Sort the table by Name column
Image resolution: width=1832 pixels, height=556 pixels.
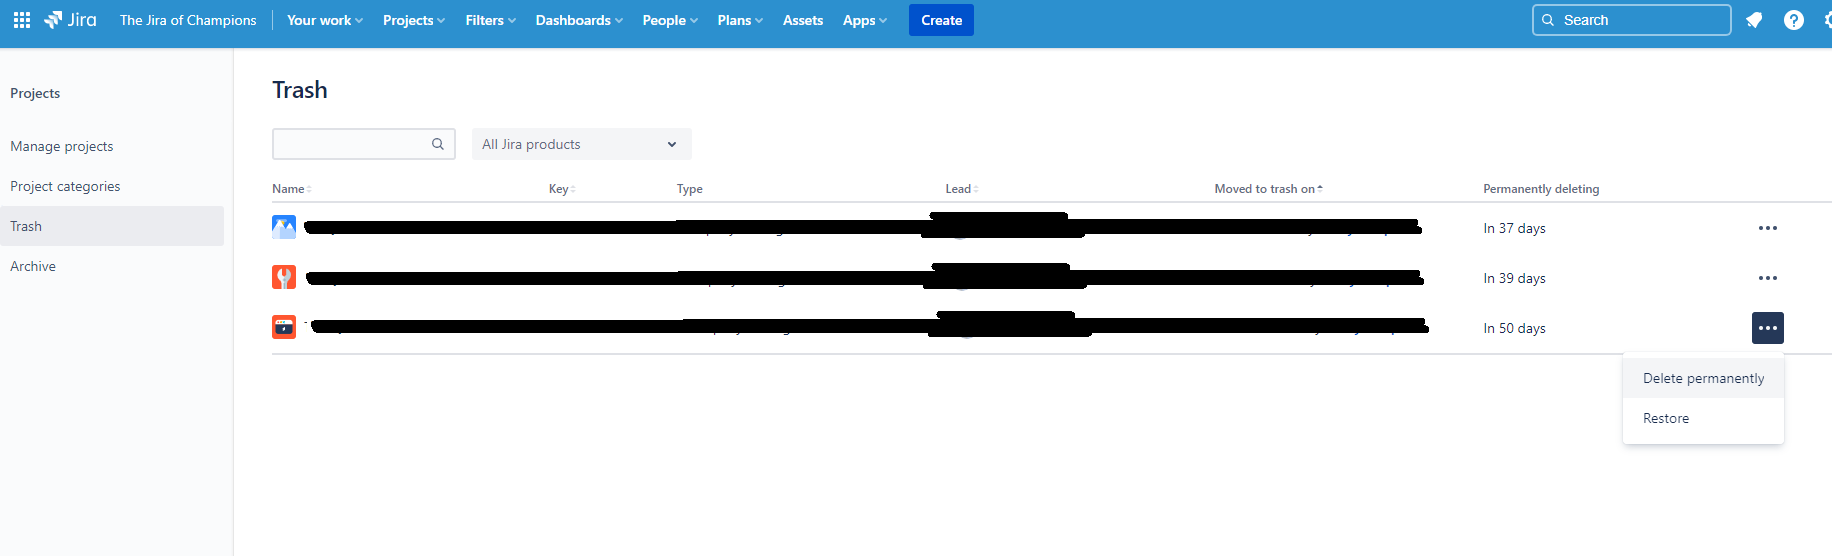(x=292, y=189)
